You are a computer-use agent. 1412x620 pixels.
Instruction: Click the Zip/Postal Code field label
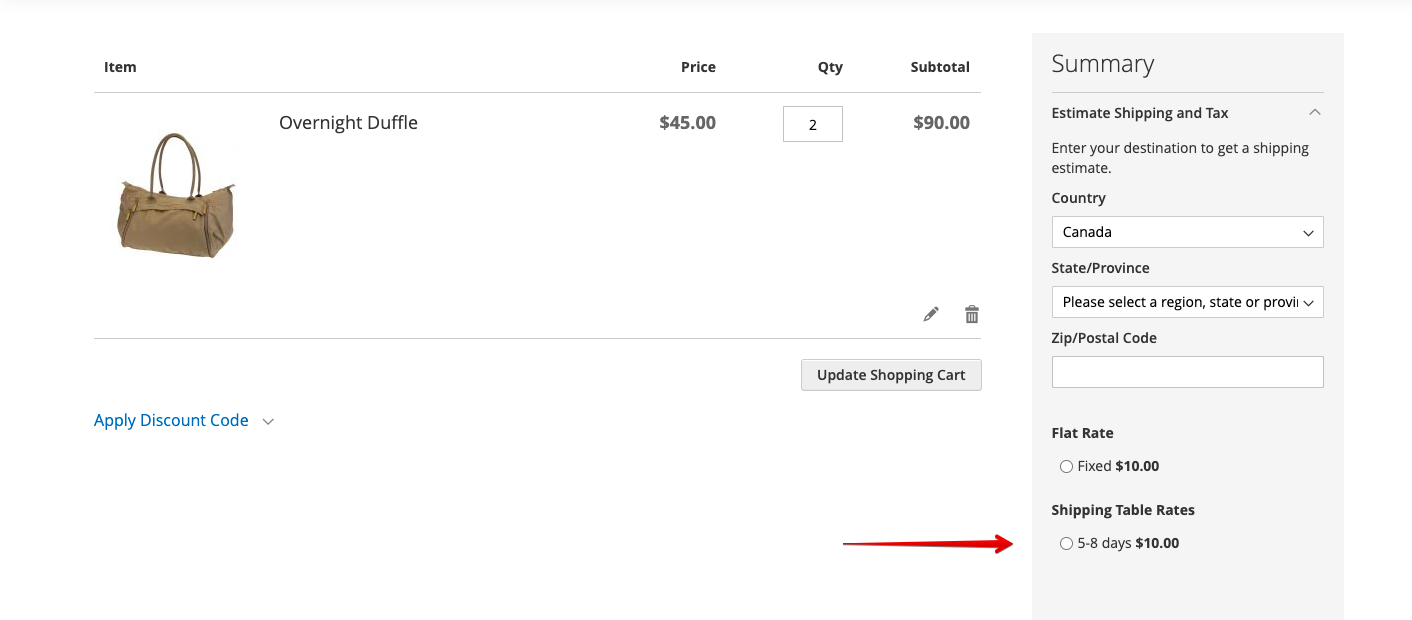(1104, 338)
